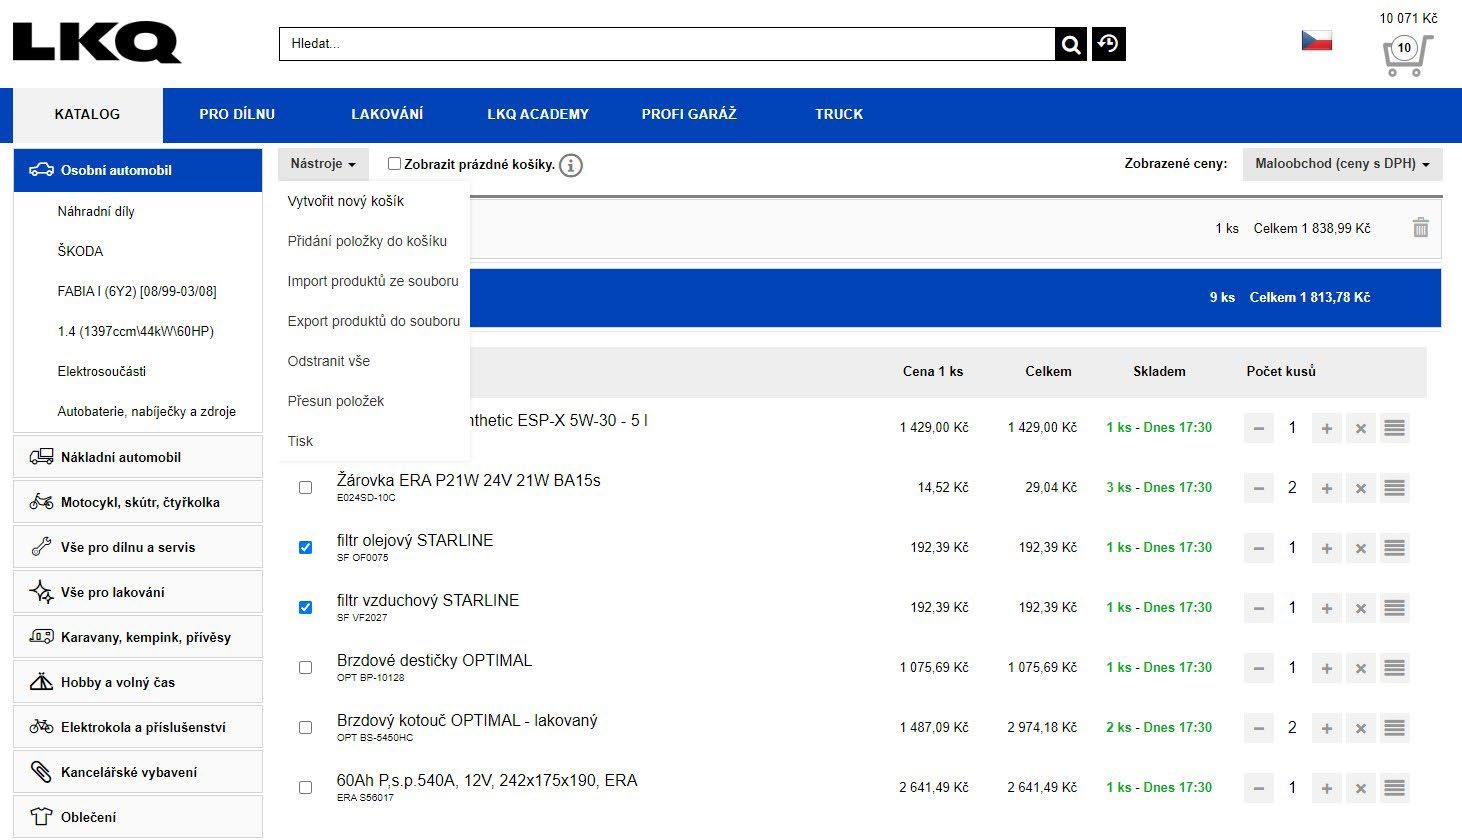
Task: Show info about empty baskets
Action: pos(570,165)
